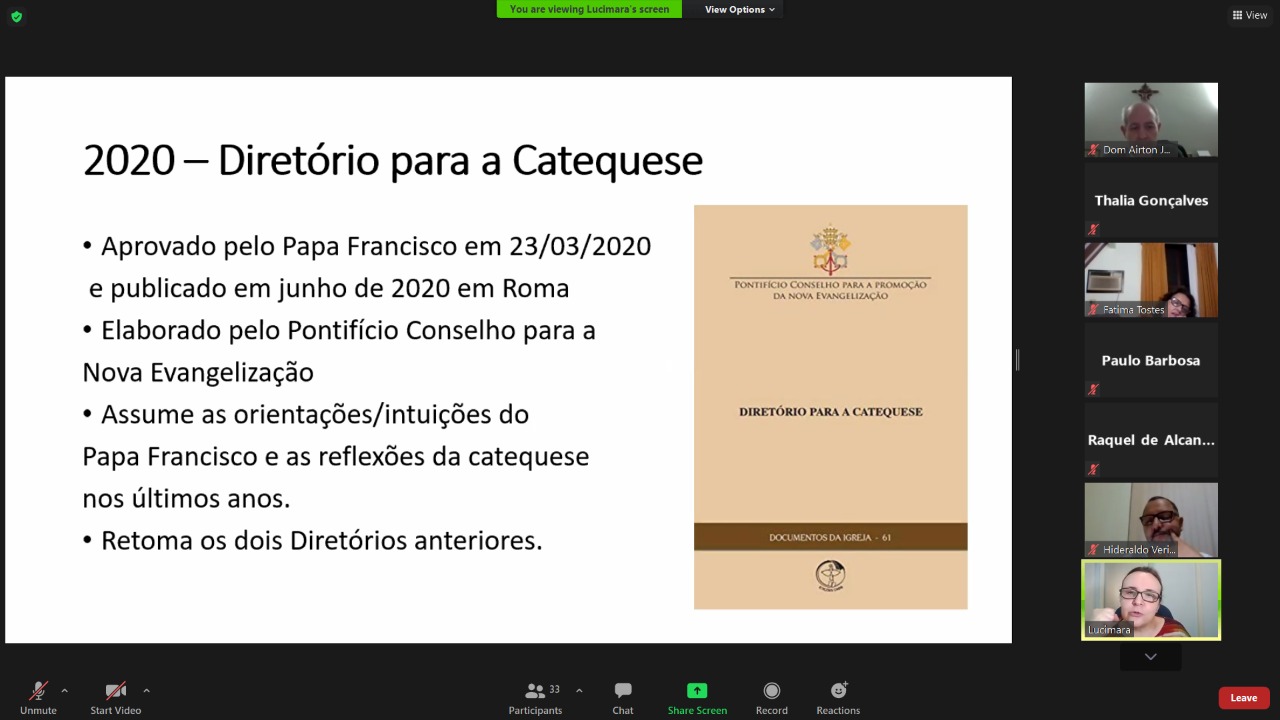Select Raquel de Alcan... participant tile
This screenshot has height=720, width=1280.
click(x=1151, y=440)
